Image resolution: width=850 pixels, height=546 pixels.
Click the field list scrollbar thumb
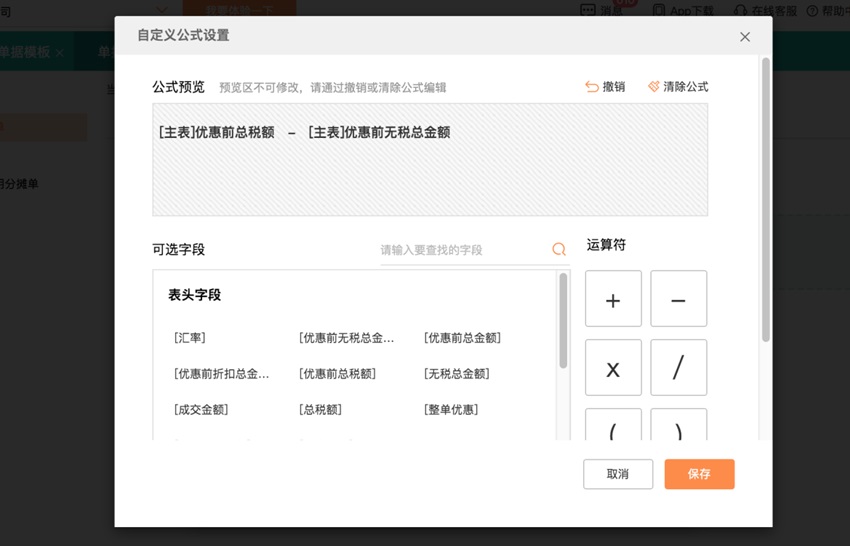tap(563, 321)
